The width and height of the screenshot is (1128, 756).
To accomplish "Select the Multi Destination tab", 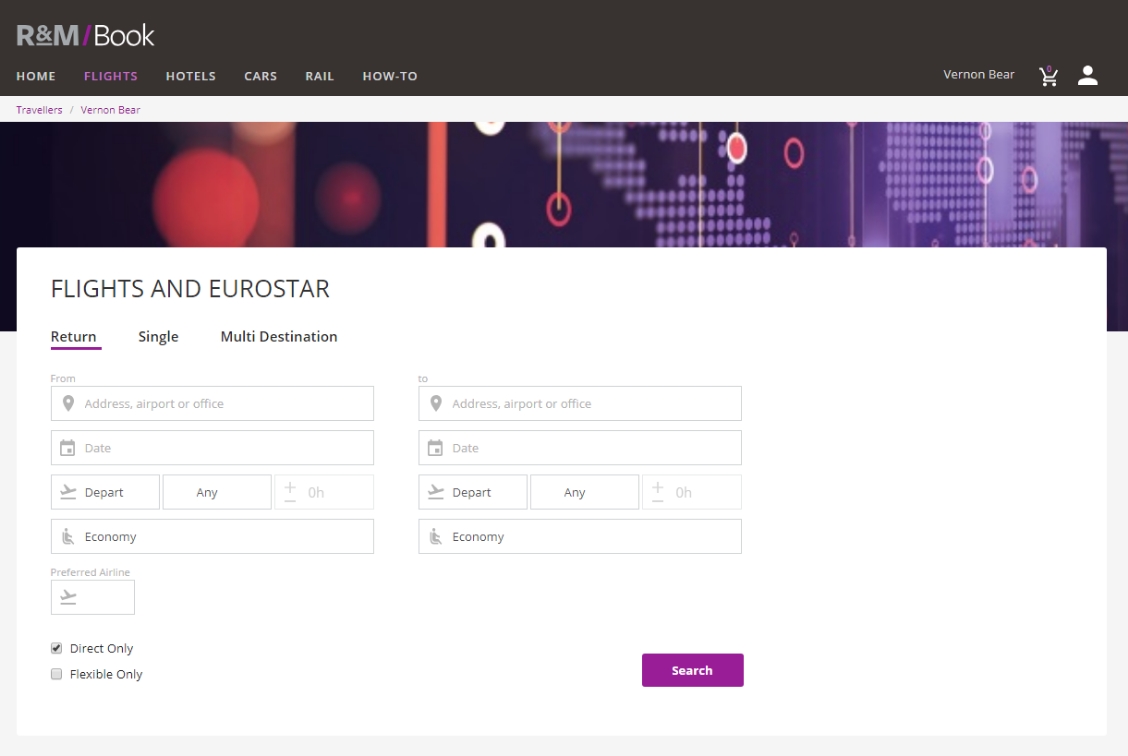I will point(279,337).
